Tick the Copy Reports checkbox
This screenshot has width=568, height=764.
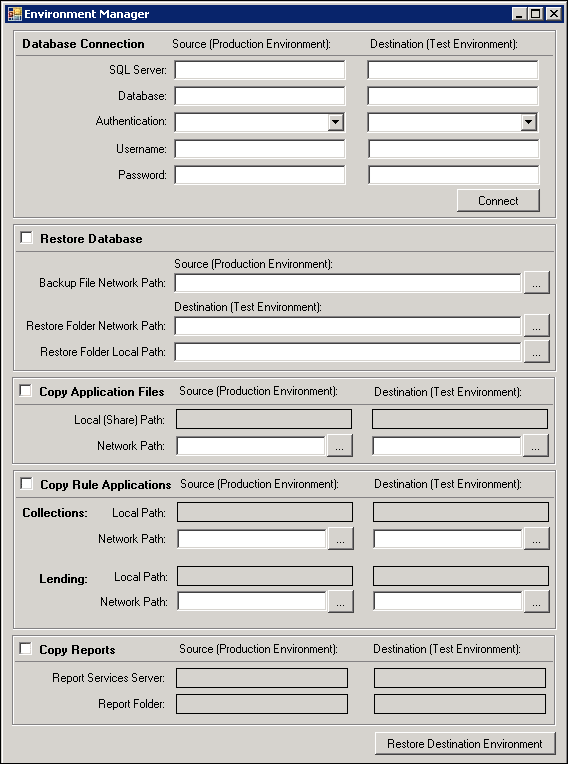tap(25, 649)
